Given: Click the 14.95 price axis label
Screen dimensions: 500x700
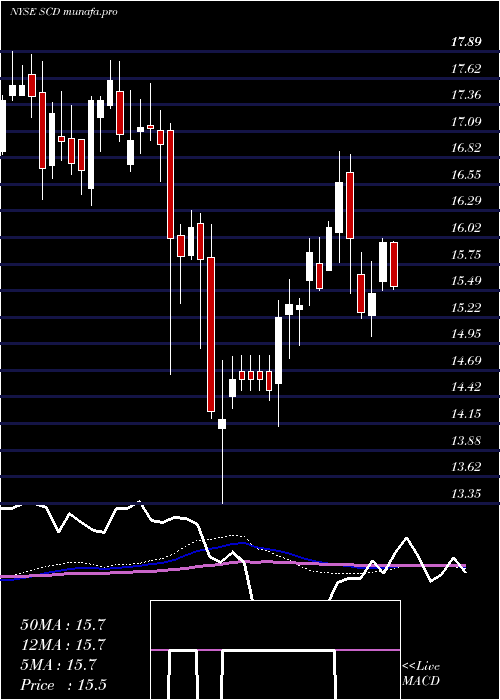Looking at the screenshot, I should (466, 334).
